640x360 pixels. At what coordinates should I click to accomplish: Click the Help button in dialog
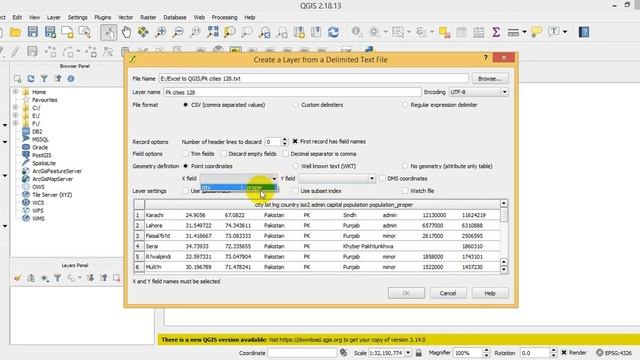(x=490, y=293)
